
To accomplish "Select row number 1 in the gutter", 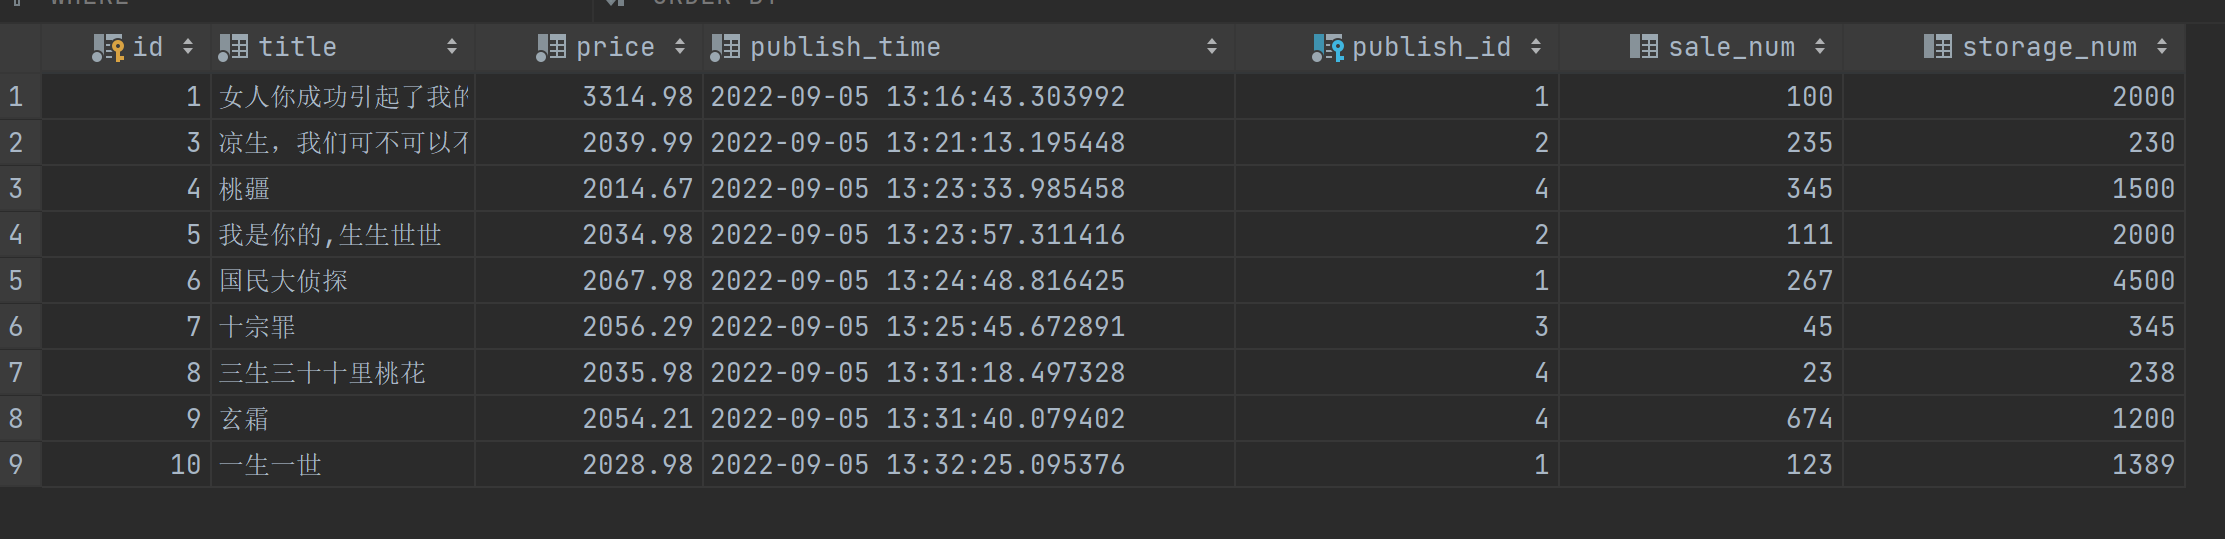I will pos(16,97).
